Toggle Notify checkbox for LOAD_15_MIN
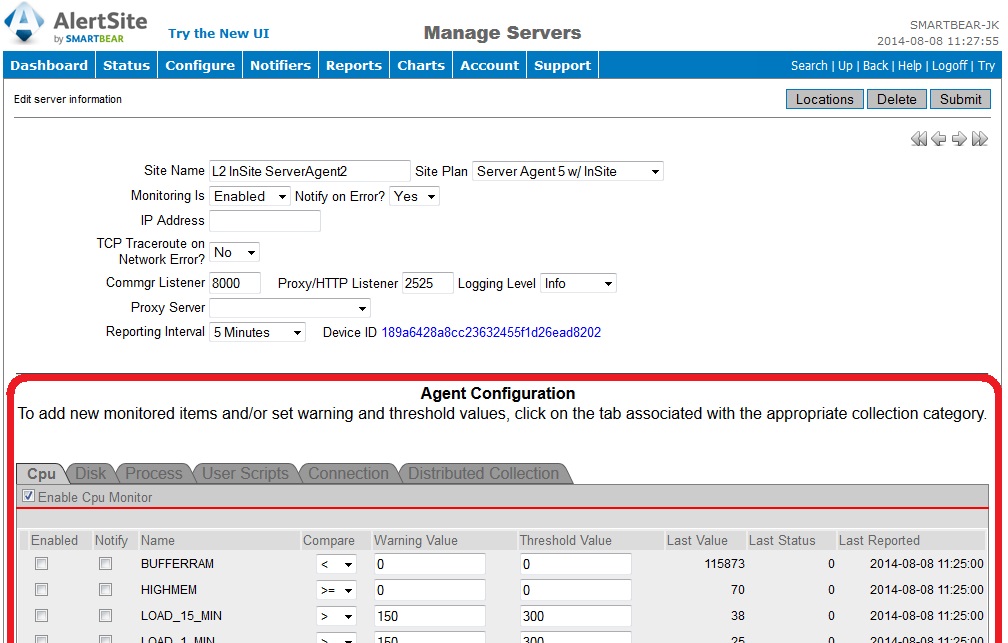1008x643 pixels. [105, 616]
